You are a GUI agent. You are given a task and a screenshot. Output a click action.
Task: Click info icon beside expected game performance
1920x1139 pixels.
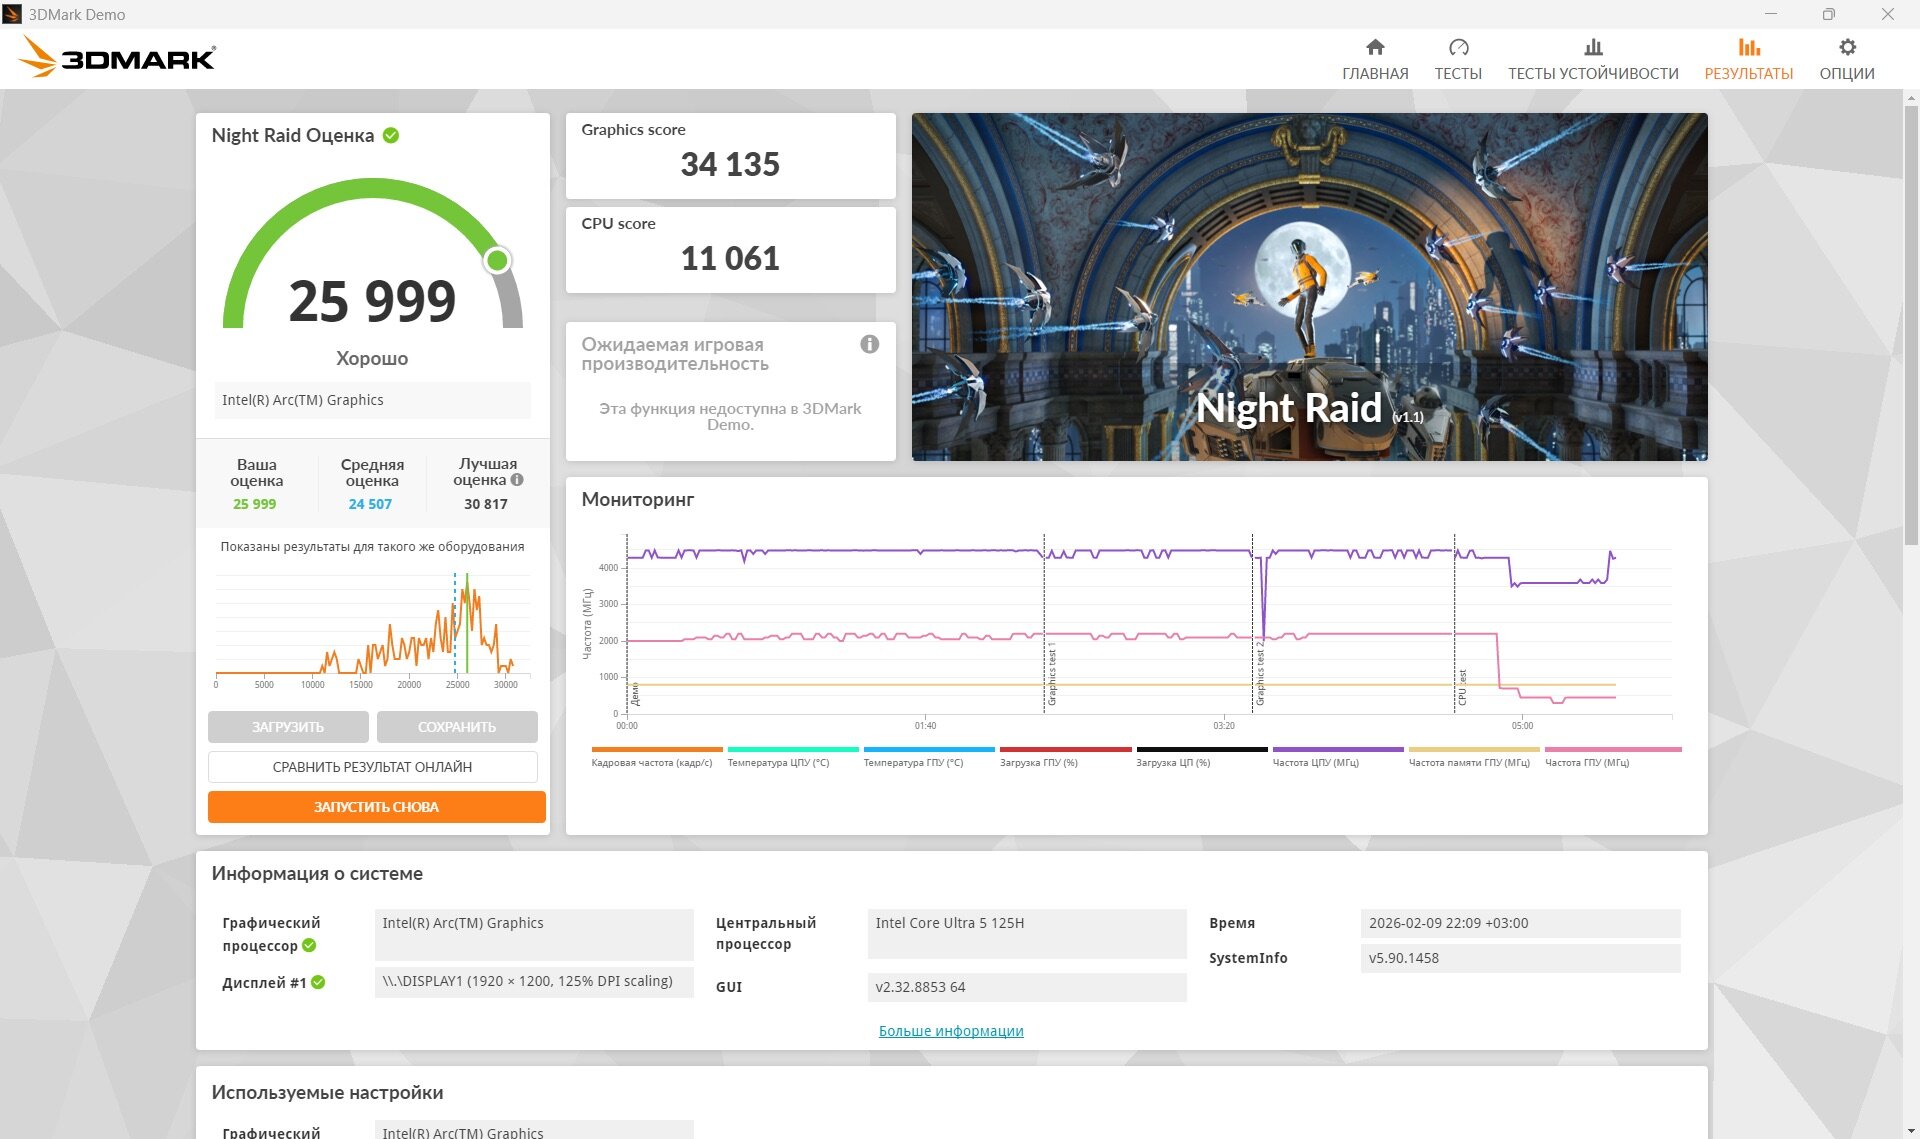[x=870, y=344]
